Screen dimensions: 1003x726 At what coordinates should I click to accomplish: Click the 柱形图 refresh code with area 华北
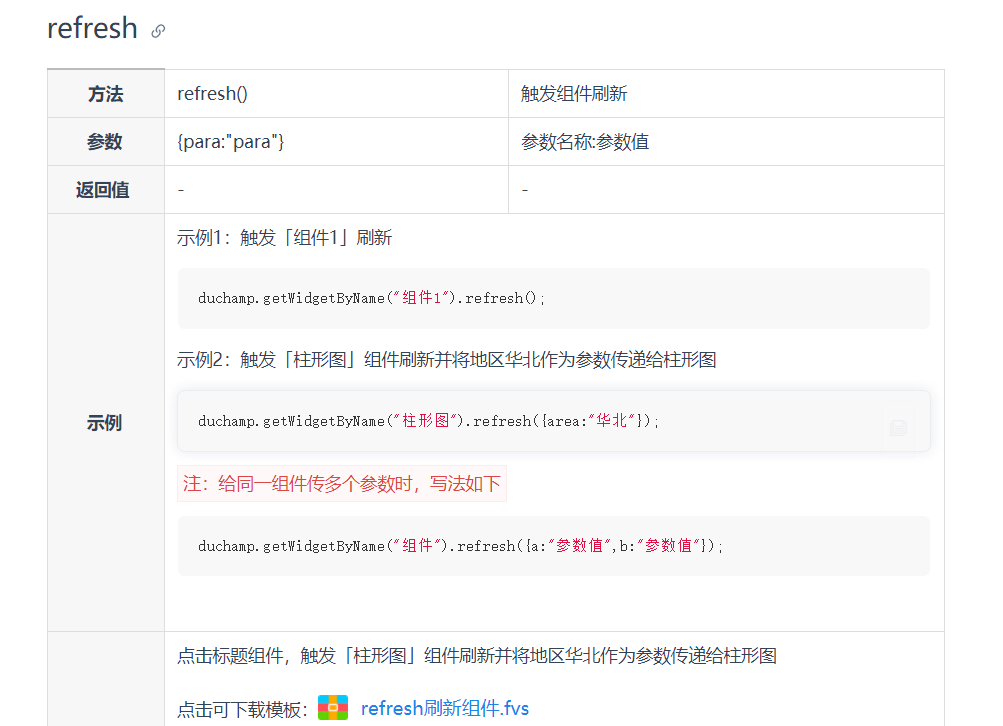pos(428,421)
